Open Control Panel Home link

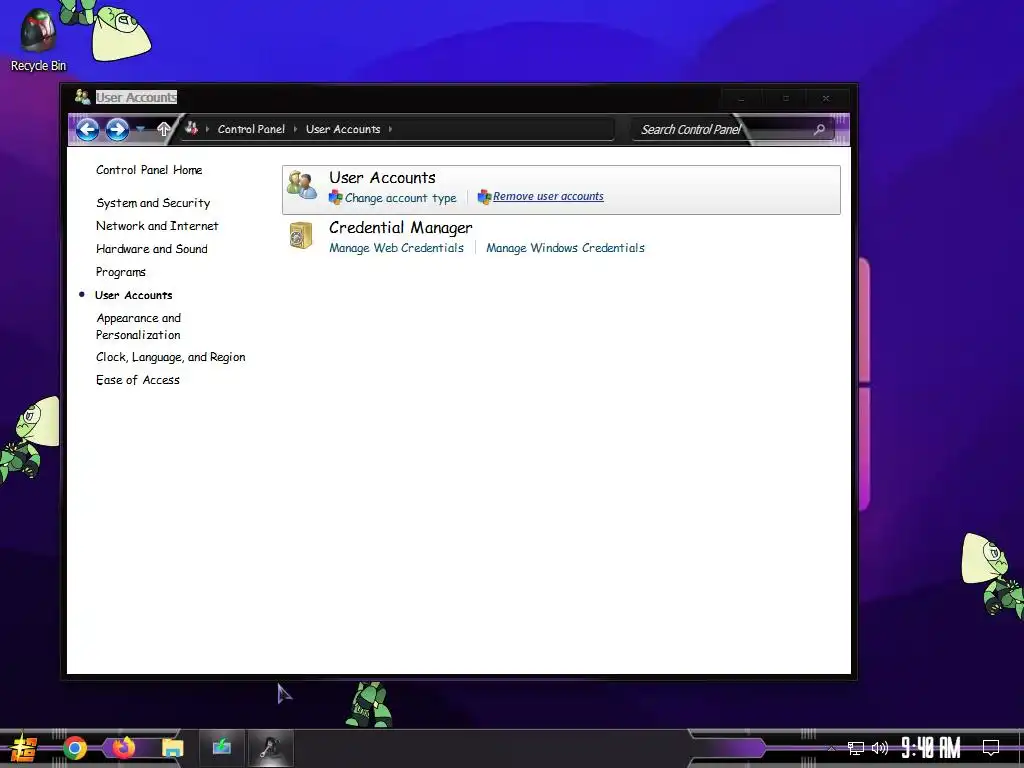[x=149, y=170]
